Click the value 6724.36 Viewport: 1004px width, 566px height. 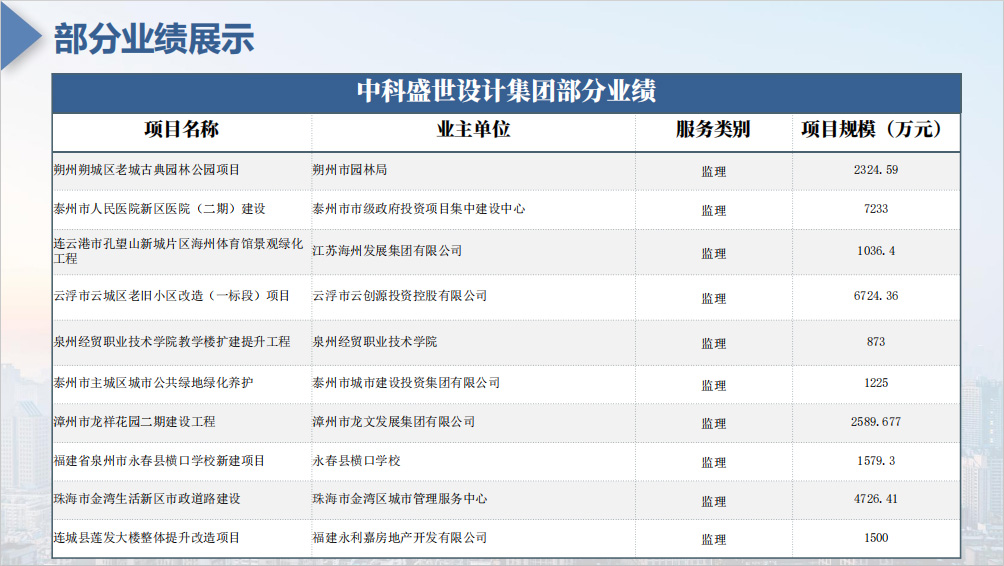point(875,296)
